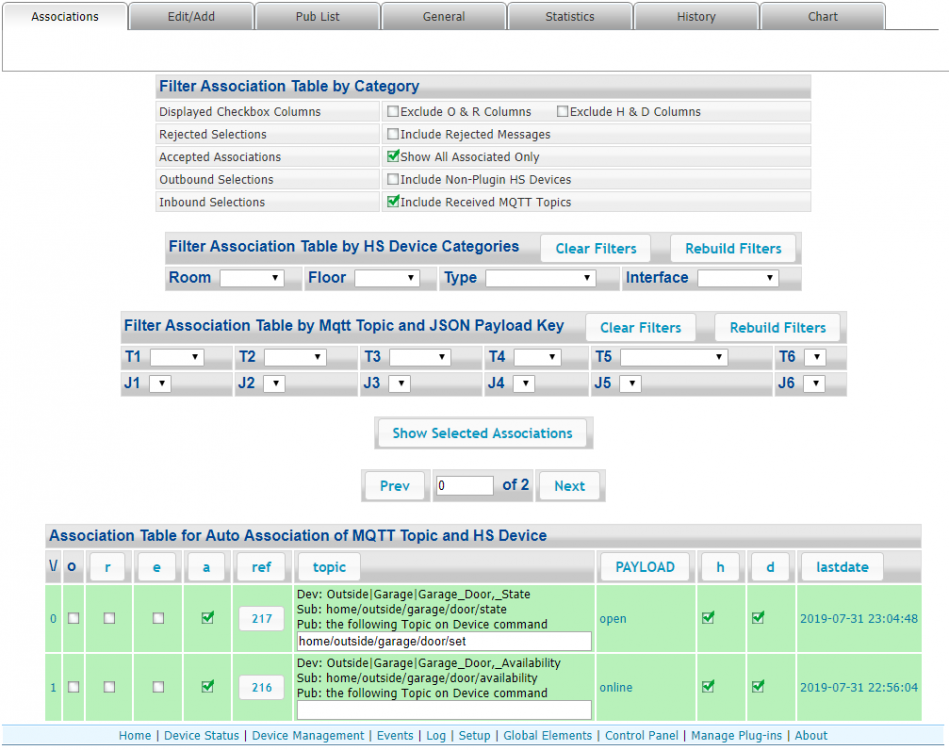Open the J1 payload key dropdown
Viewport: 949px width, 750px height.
point(160,383)
